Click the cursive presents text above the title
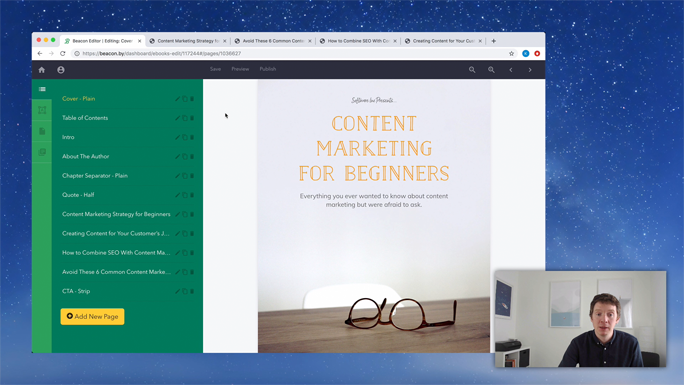Image resolution: width=684 pixels, height=385 pixels. tap(374, 100)
